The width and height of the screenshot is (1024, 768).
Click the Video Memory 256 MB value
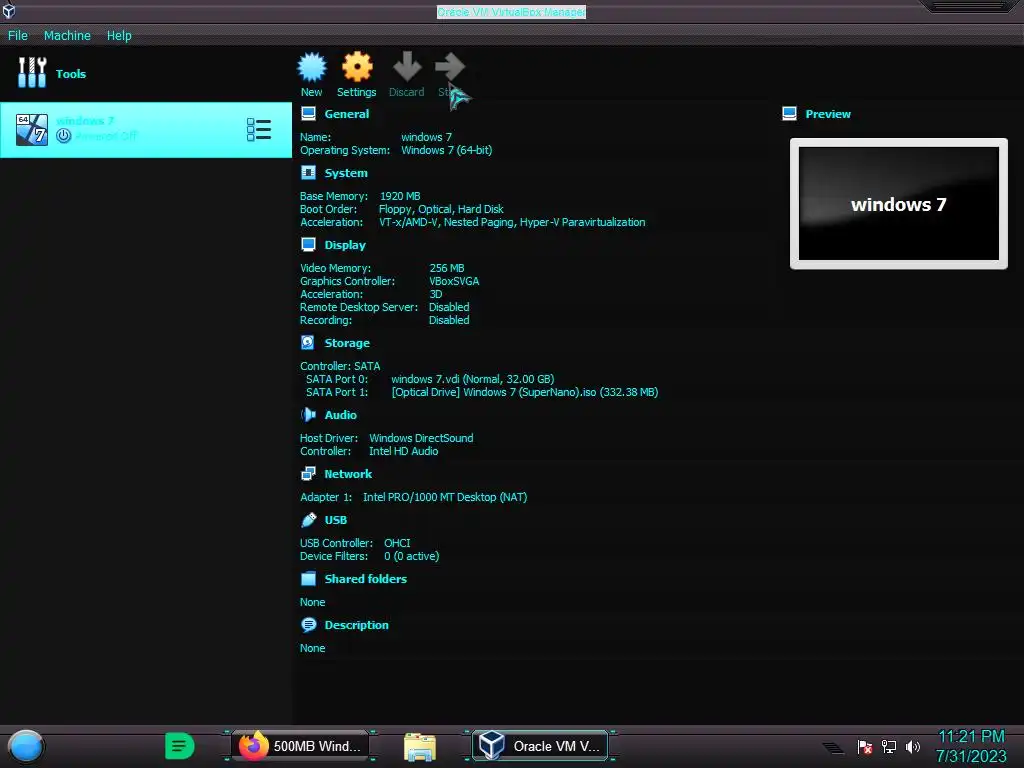click(x=447, y=268)
